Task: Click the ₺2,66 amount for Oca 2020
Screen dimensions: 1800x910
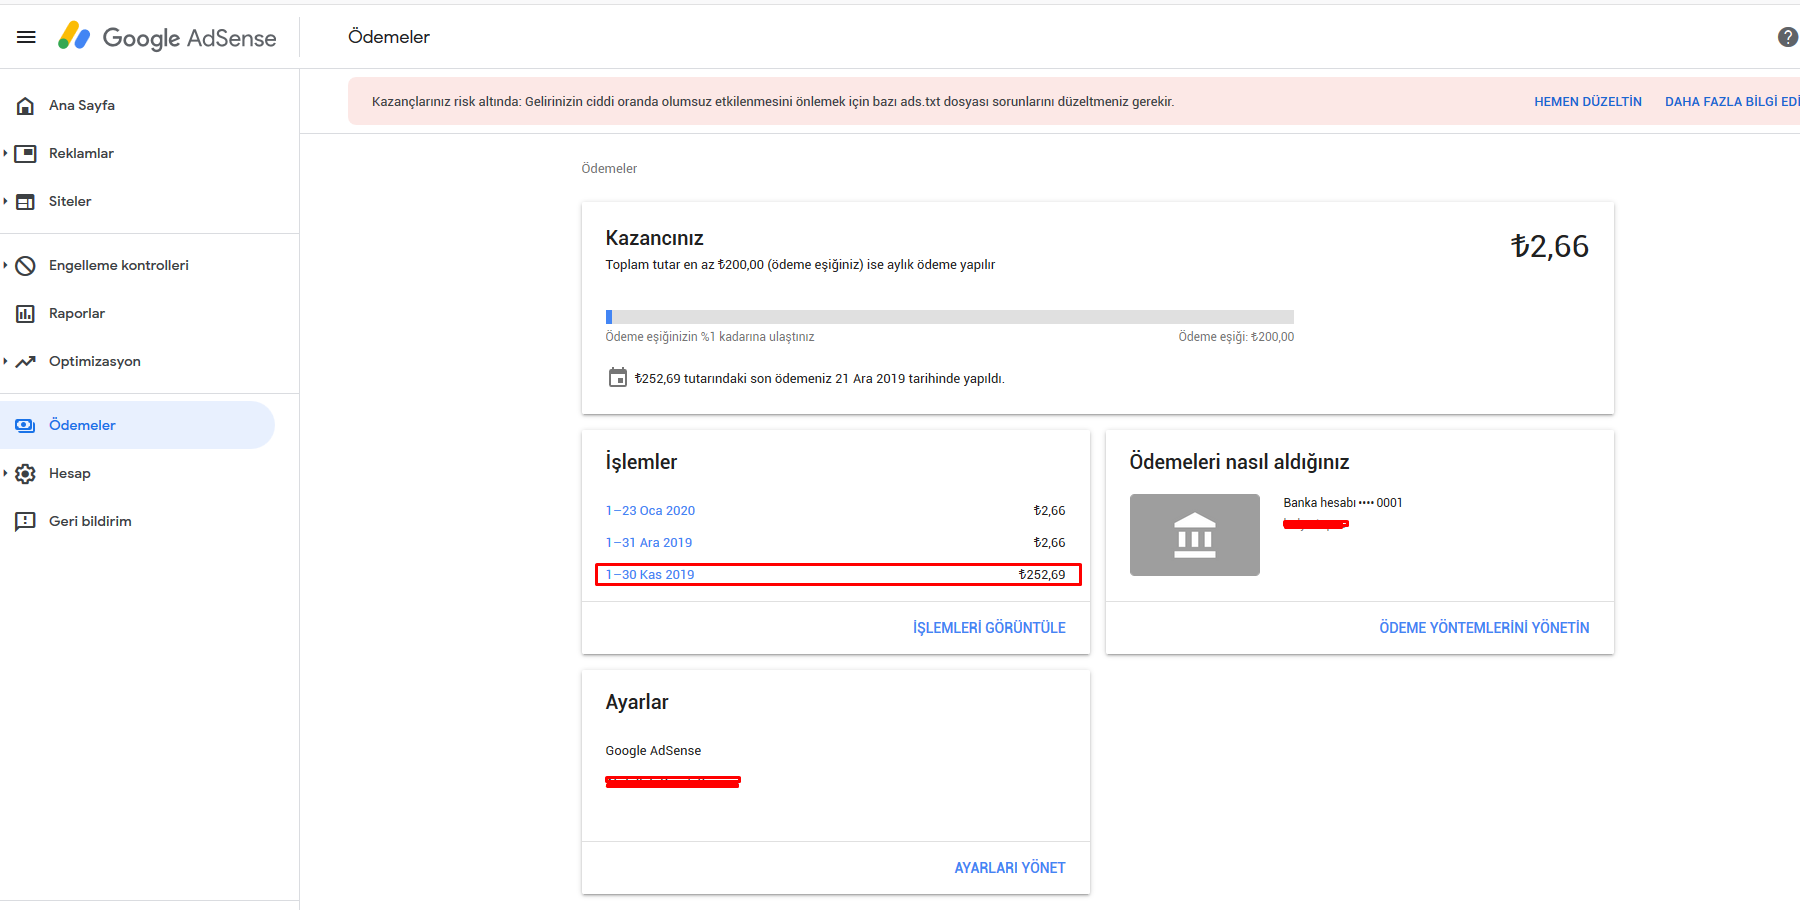Action: 1050,510
